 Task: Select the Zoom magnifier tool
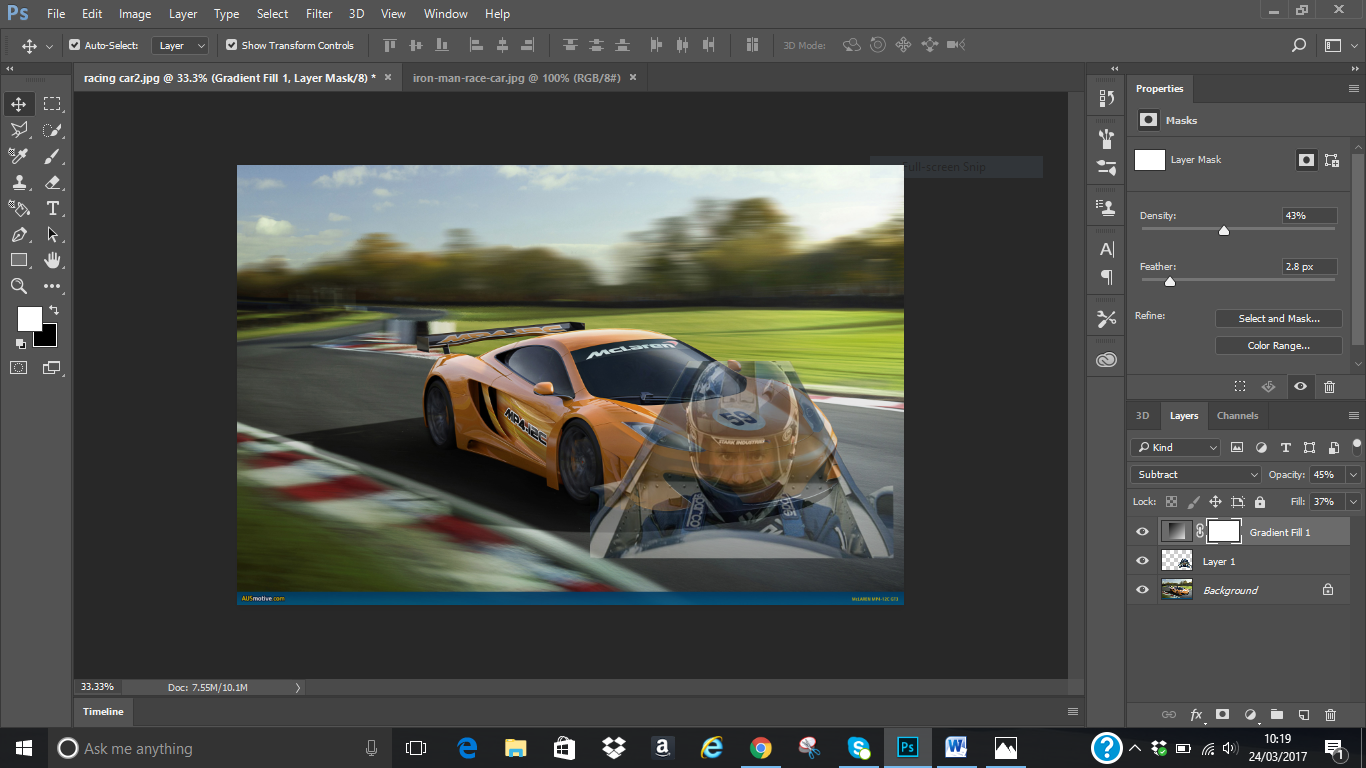pyautogui.click(x=19, y=286)
